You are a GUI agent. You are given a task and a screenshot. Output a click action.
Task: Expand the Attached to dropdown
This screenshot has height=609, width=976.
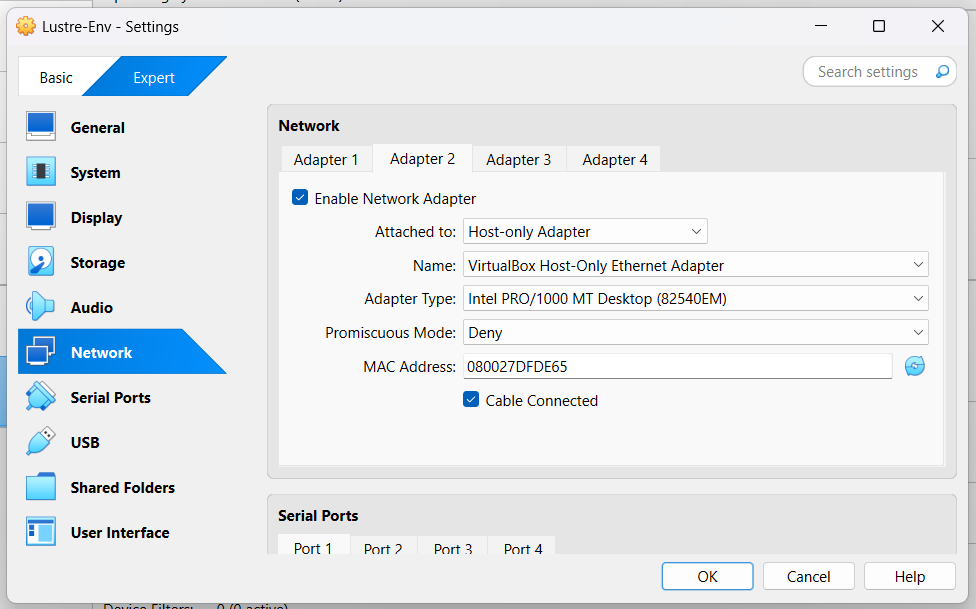pos(585,232)
